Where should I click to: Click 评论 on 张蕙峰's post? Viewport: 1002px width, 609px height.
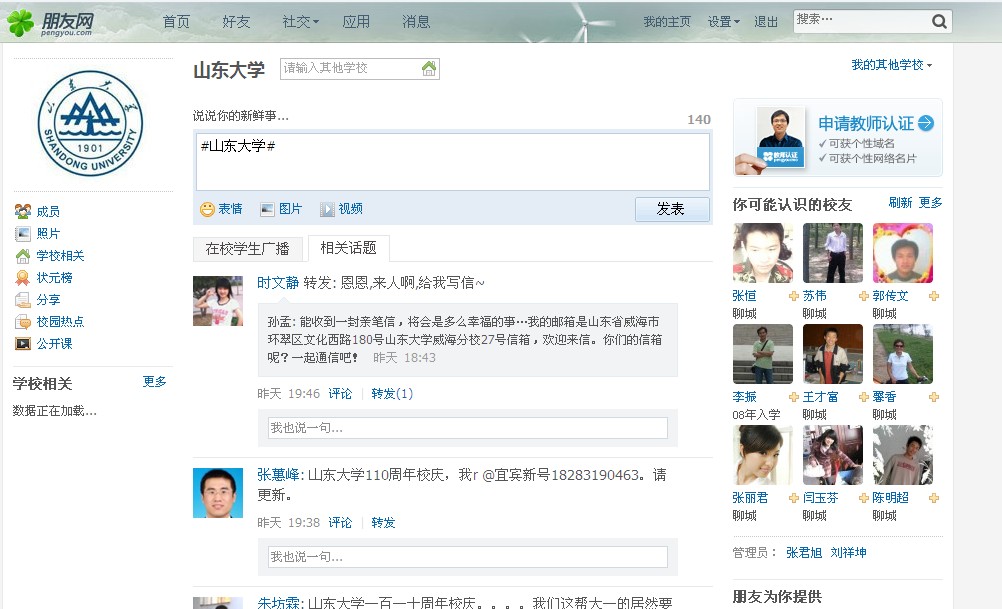(340, 523)
